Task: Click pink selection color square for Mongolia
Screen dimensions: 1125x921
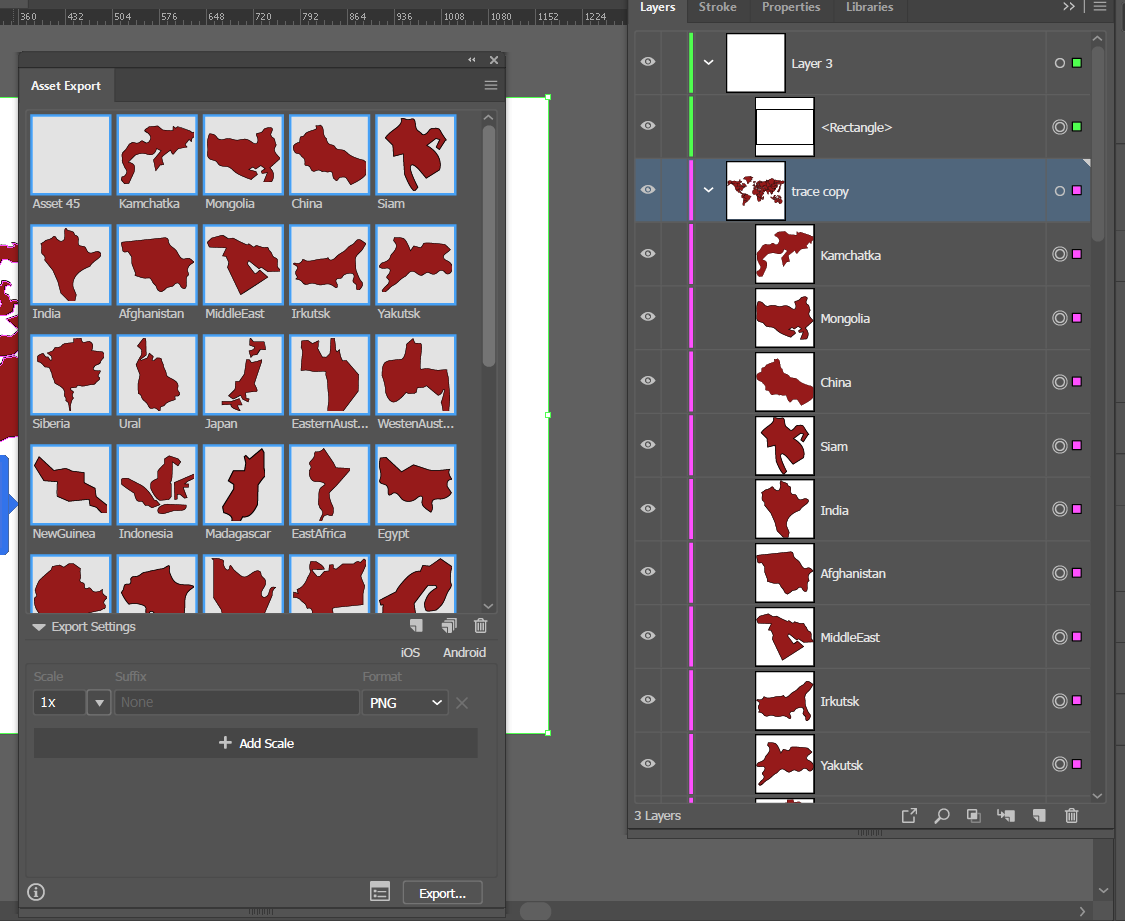Action: (x=1077, y=318)
